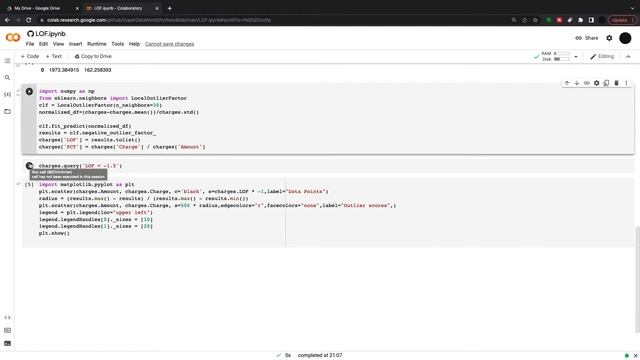Click the Cannot save changes link
Screen dimensions: 640x360
coord(169,44)
